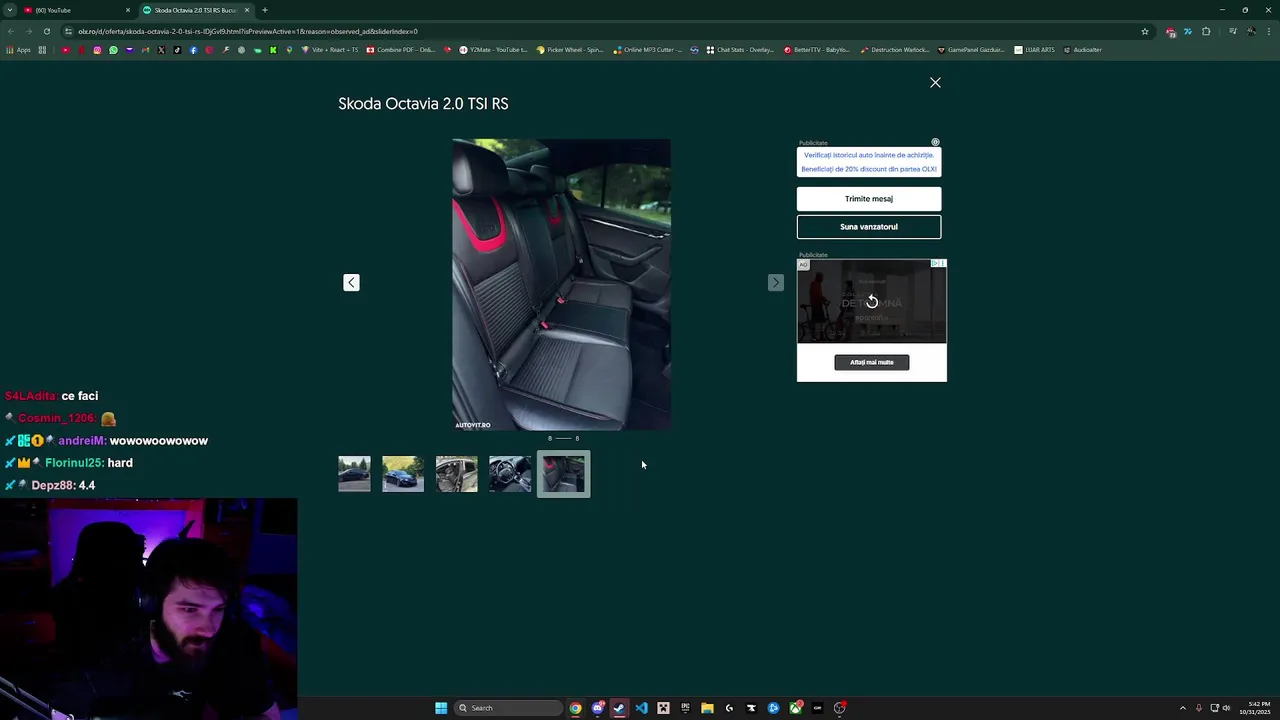Click the Suna vanzatorul button
The width and height of the screenshot is (1280, 720).
click(869, 227)
